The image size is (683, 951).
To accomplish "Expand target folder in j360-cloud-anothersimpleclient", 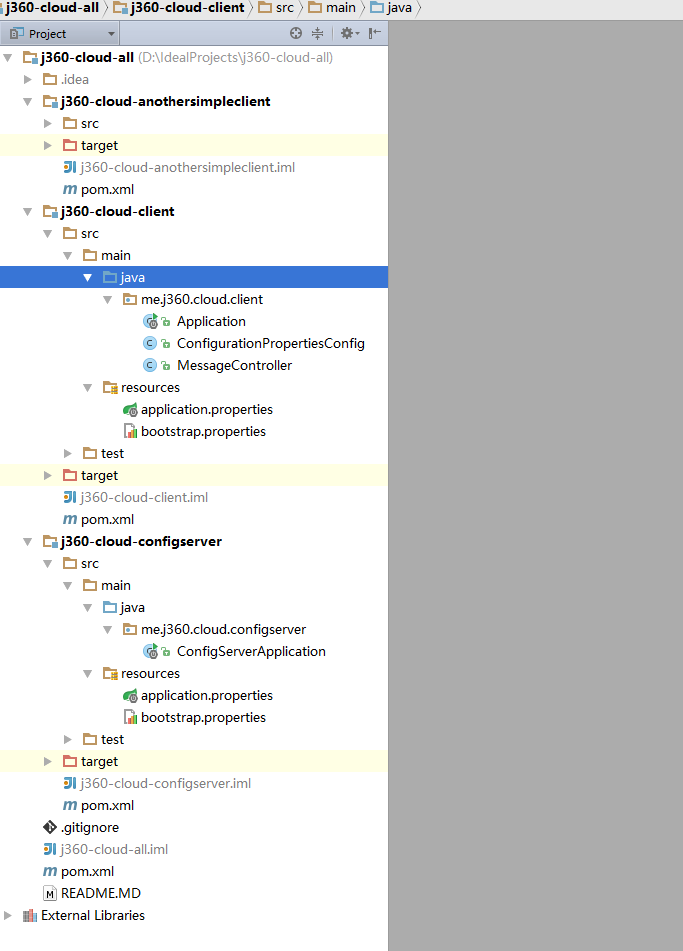I will 49,145.
